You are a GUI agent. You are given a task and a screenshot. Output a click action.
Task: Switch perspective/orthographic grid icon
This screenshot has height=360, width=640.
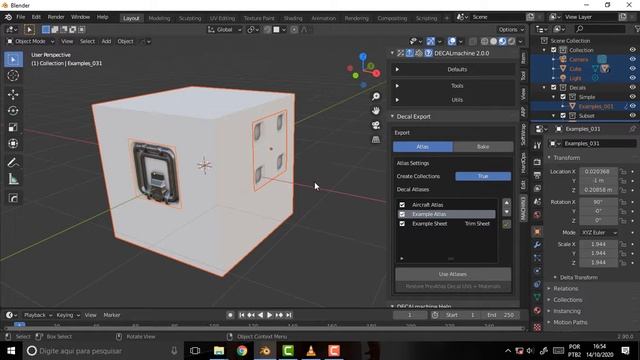pos(376,140)
